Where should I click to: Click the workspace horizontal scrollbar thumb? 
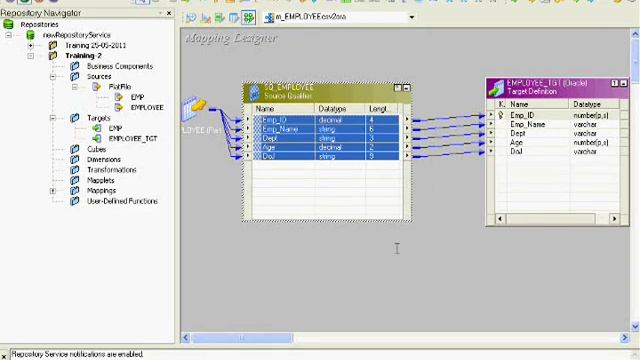242,338
